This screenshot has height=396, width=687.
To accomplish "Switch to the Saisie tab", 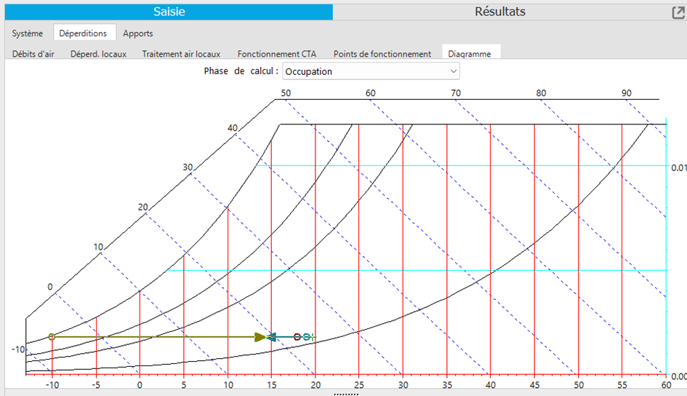I will click(x=169, y=12).
